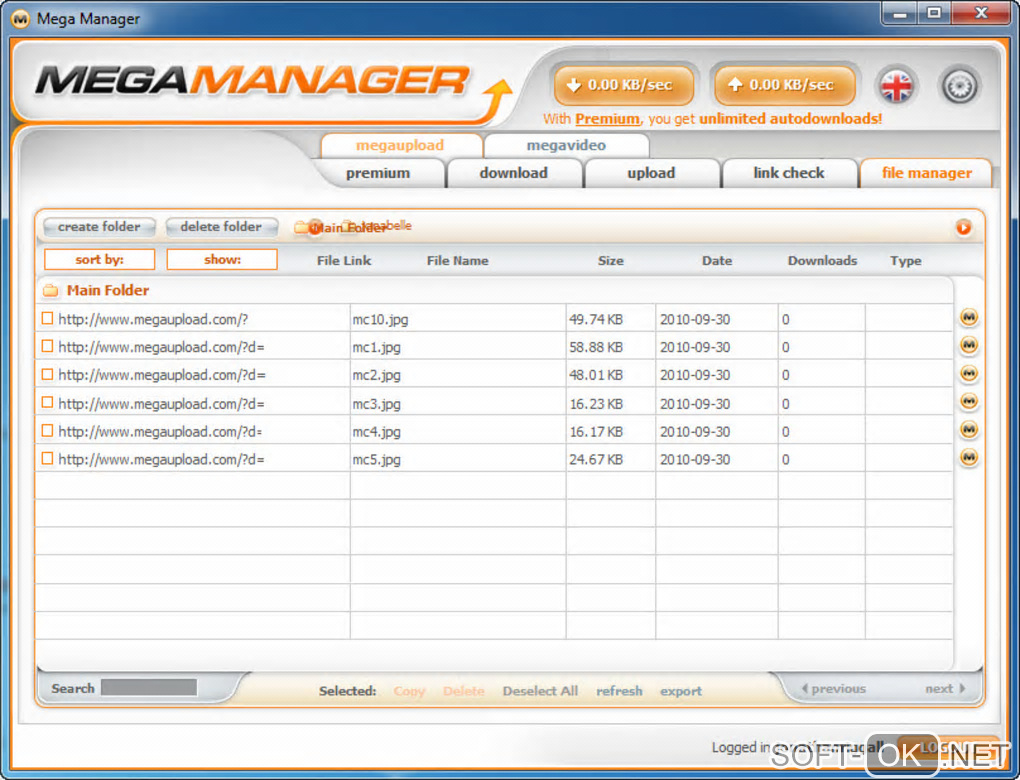
Task: Open the premium tab
Action: tap(378, 173)
